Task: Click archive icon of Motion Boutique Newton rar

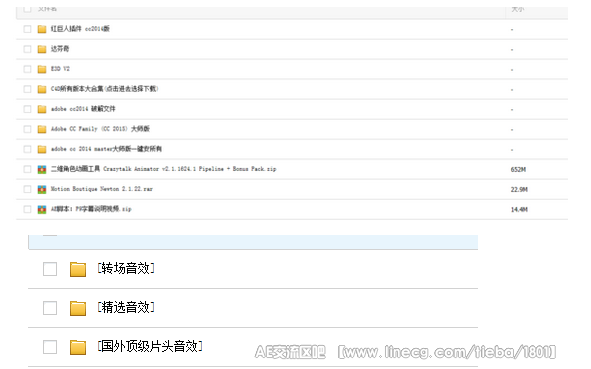Action: coord(42,189)
